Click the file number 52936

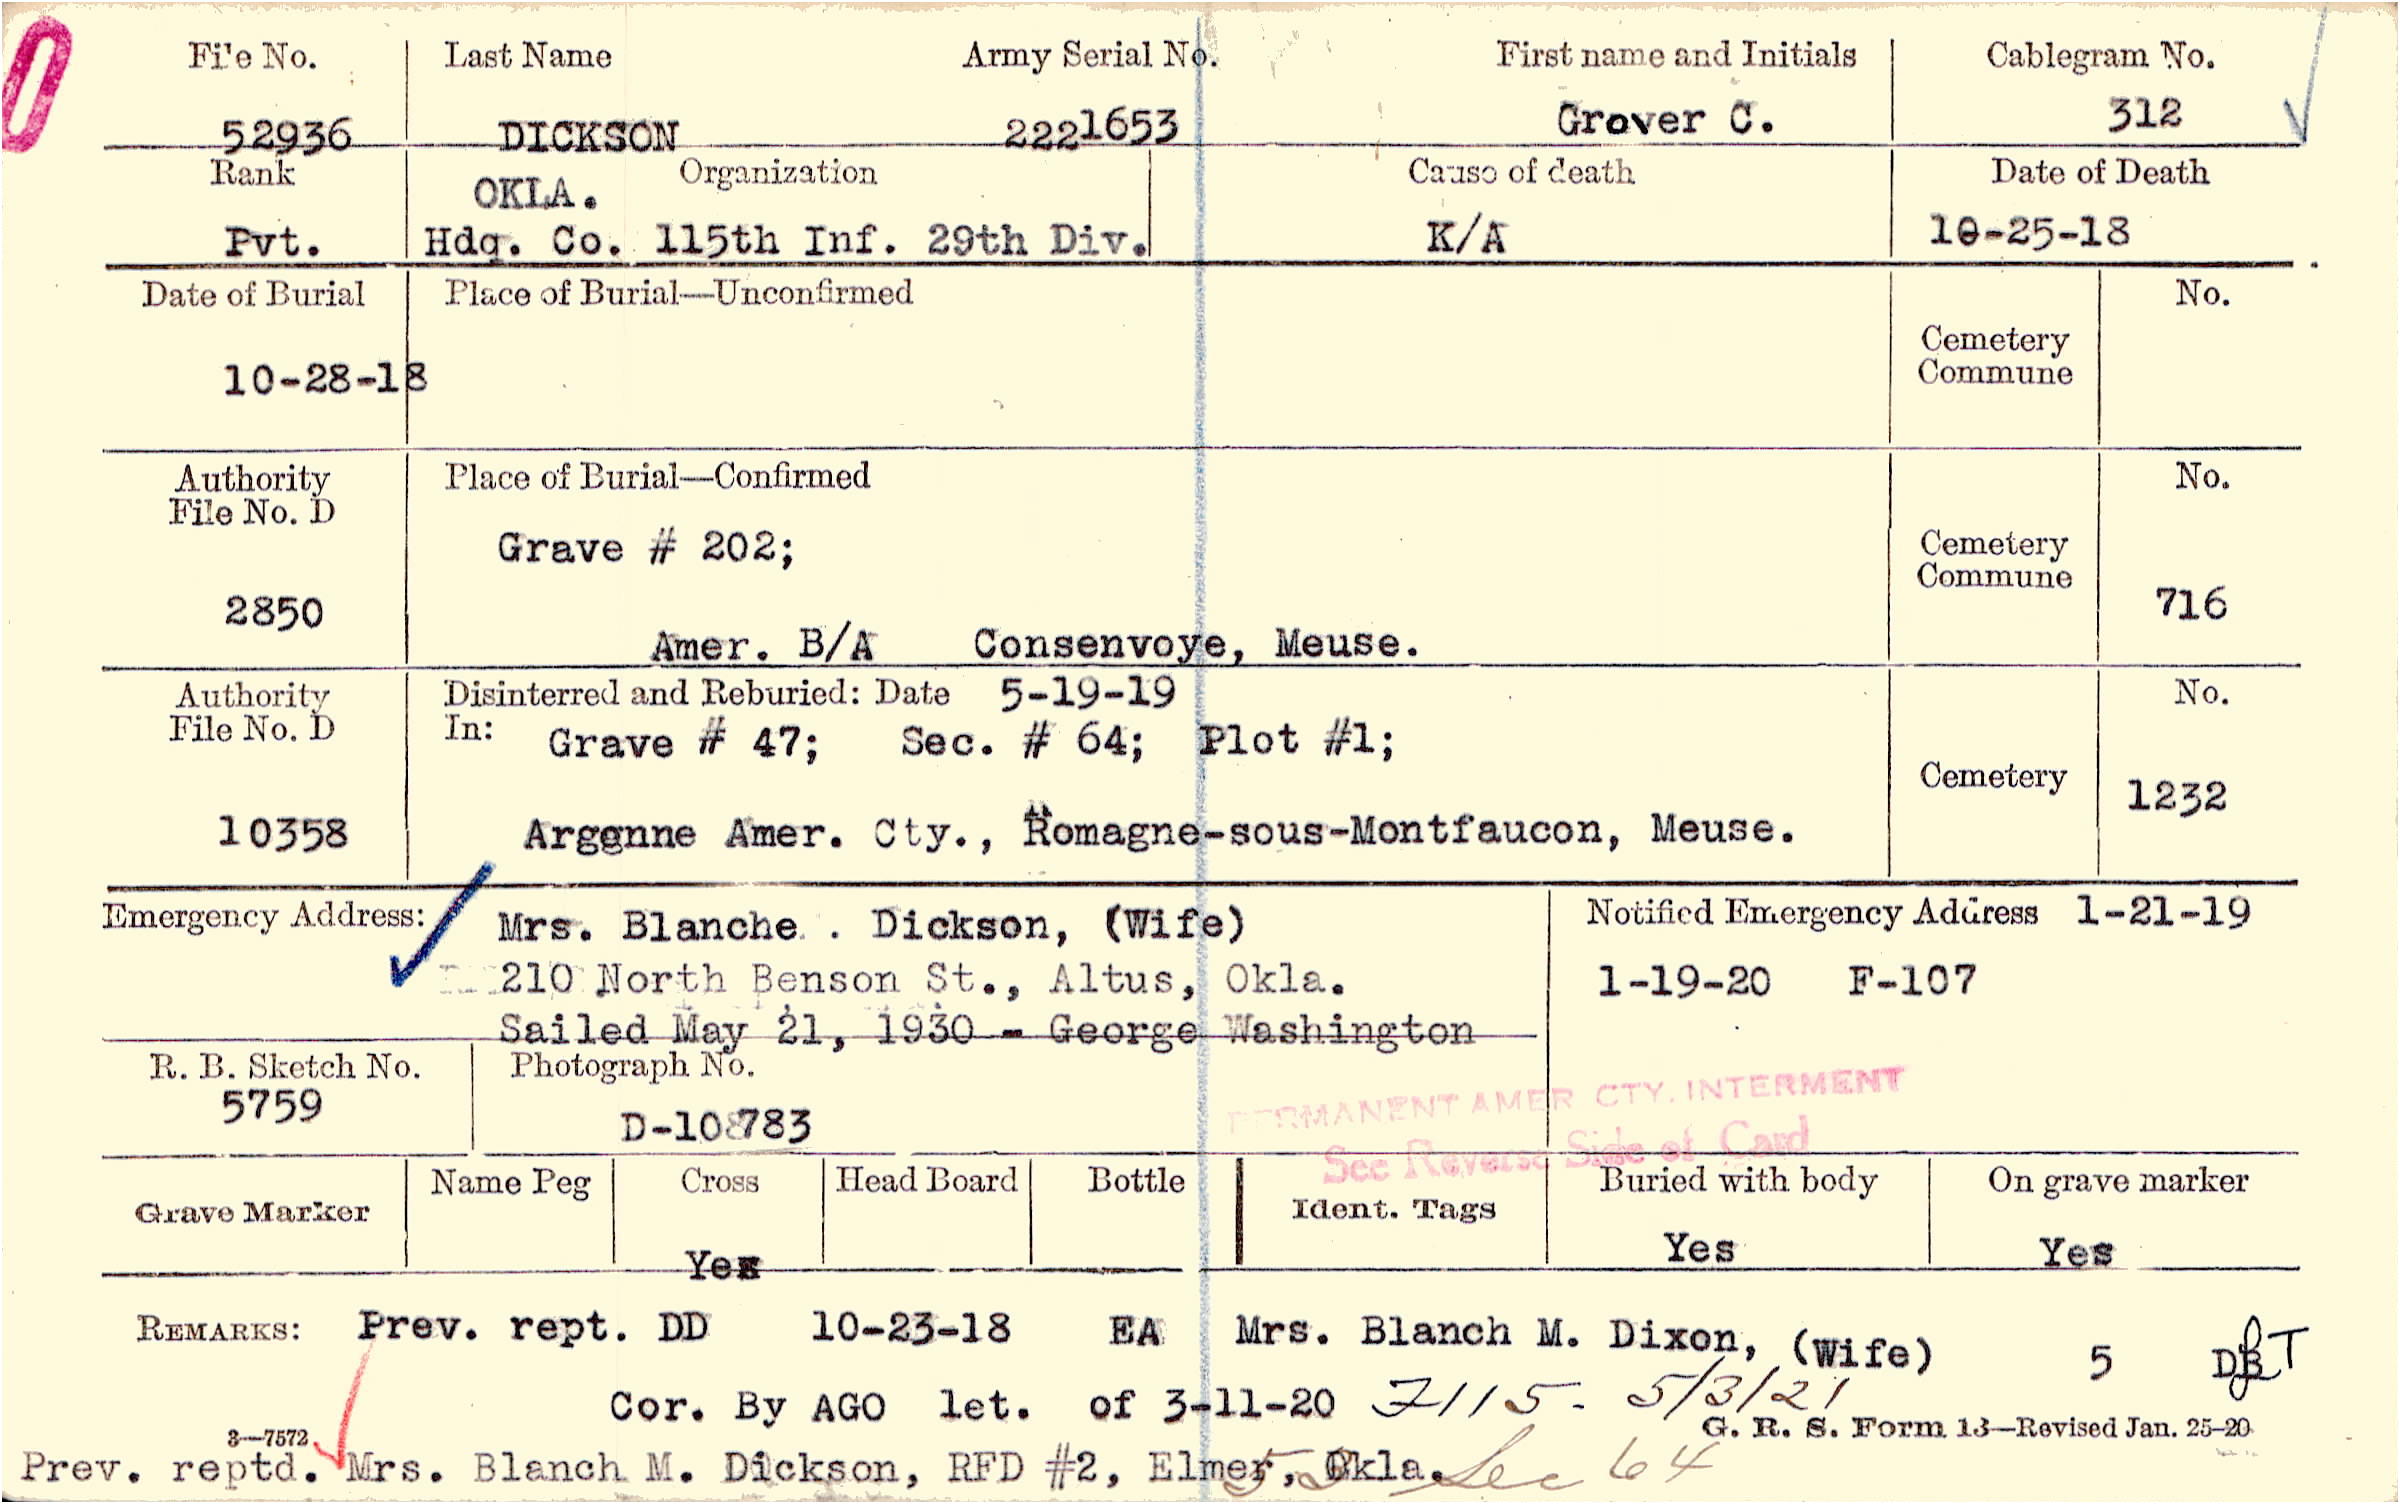coord(286,135)
